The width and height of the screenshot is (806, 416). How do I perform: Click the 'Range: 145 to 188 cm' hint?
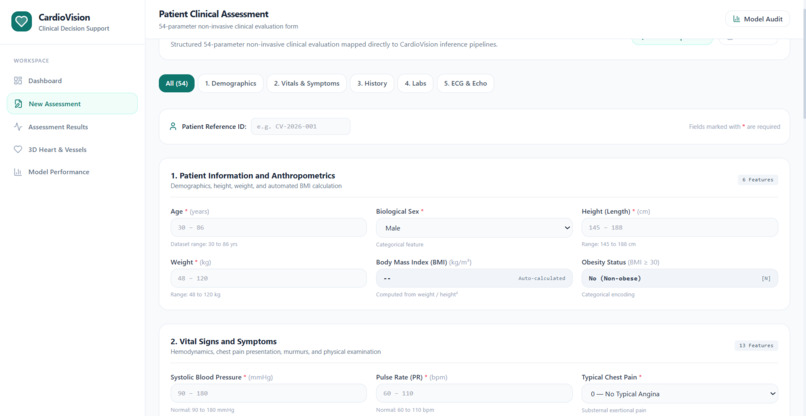(609, 244)
